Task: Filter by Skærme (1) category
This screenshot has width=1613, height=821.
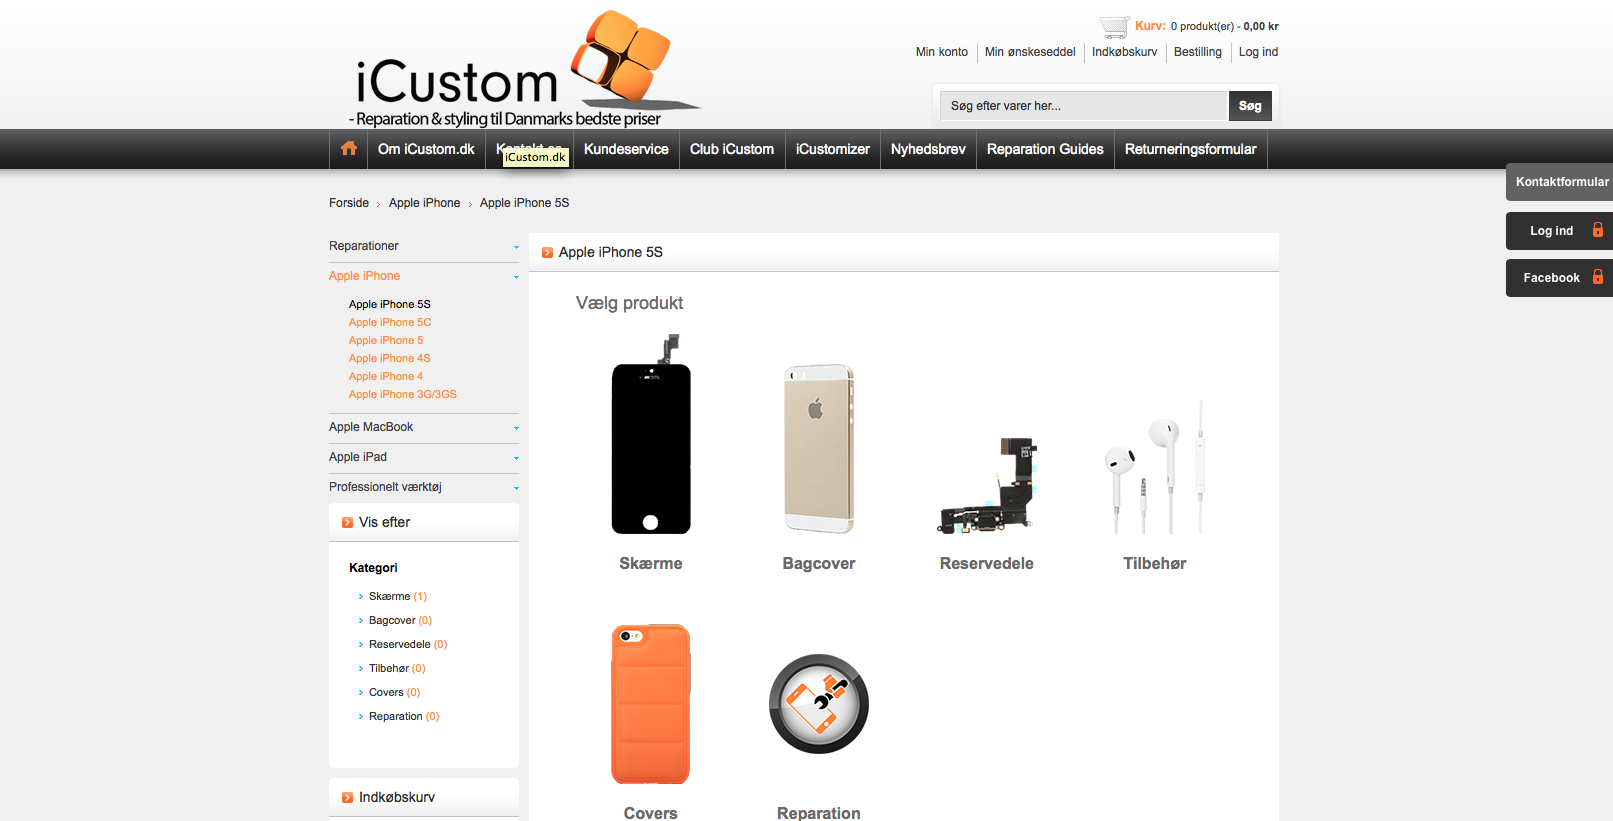Action: [397, 596]
